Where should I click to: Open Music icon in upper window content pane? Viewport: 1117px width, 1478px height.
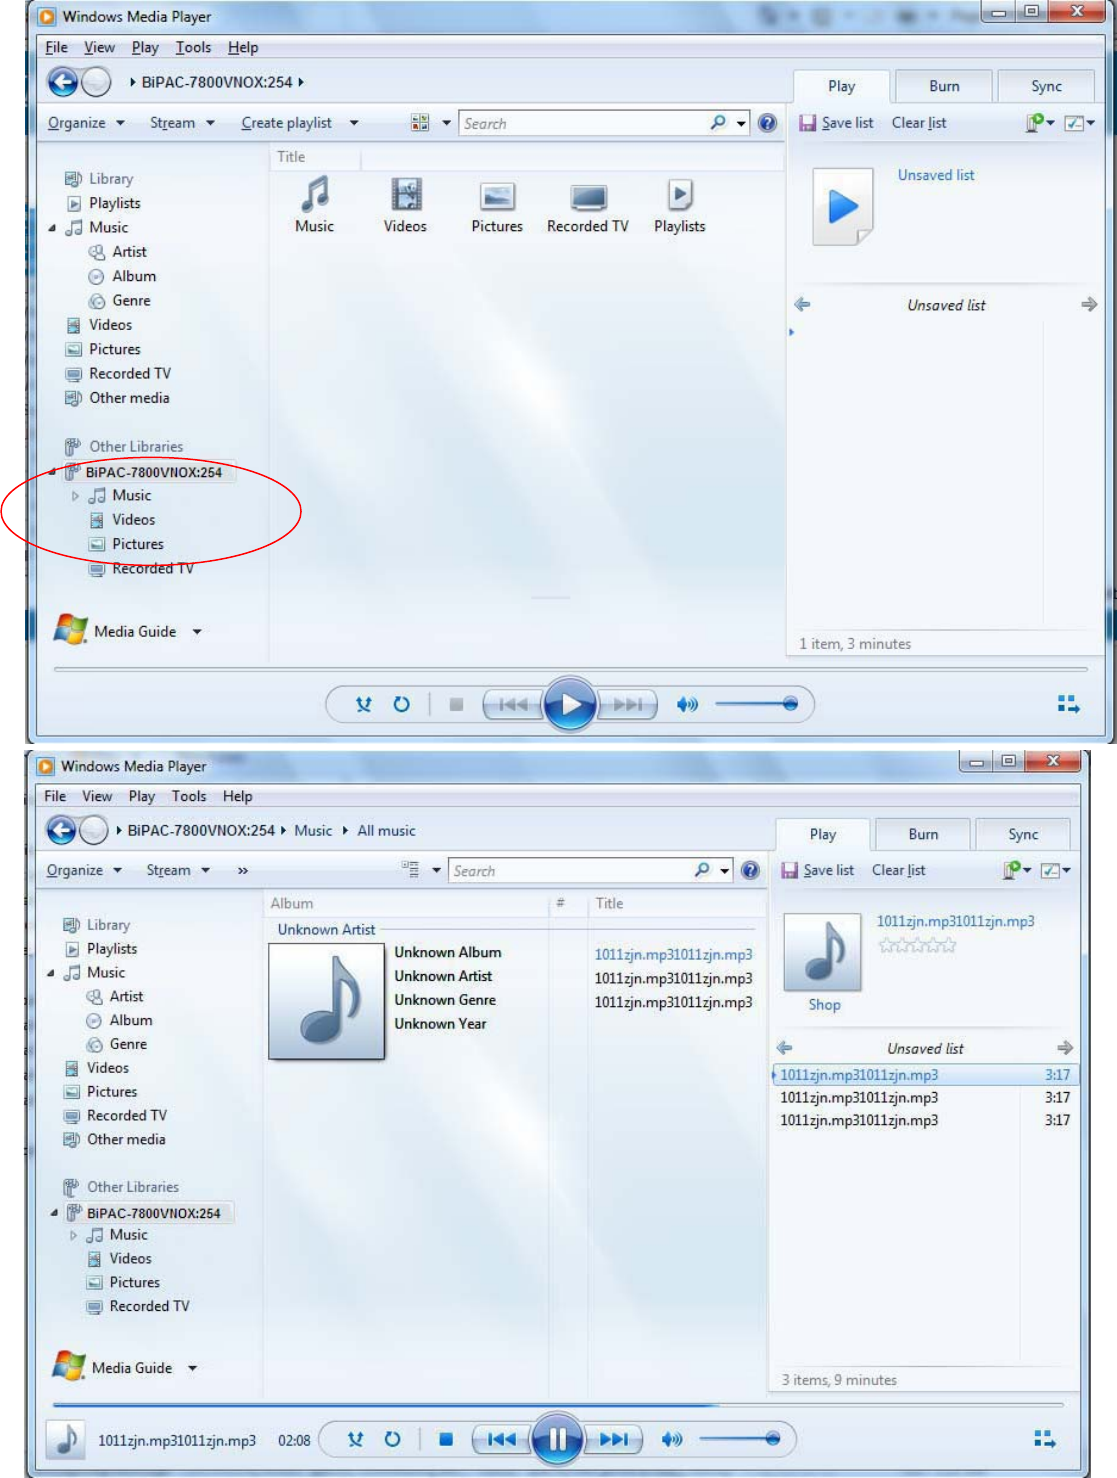pyautogui.click(x=315, y=205)
